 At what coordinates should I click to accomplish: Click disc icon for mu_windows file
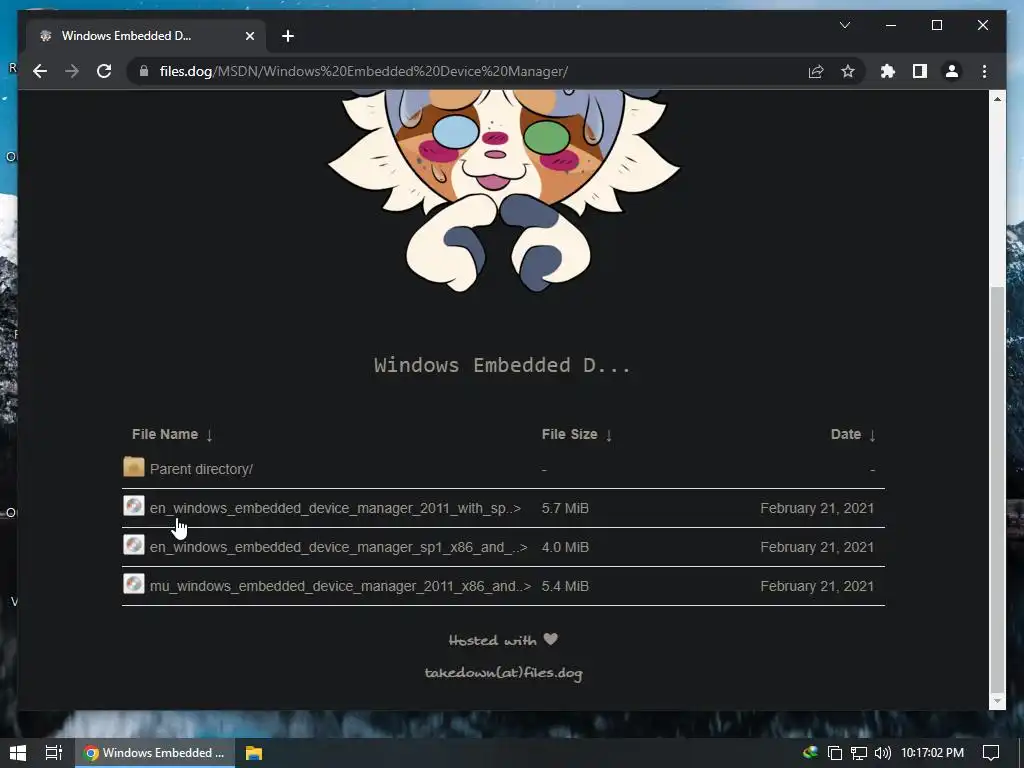click(x=134, y=584)
